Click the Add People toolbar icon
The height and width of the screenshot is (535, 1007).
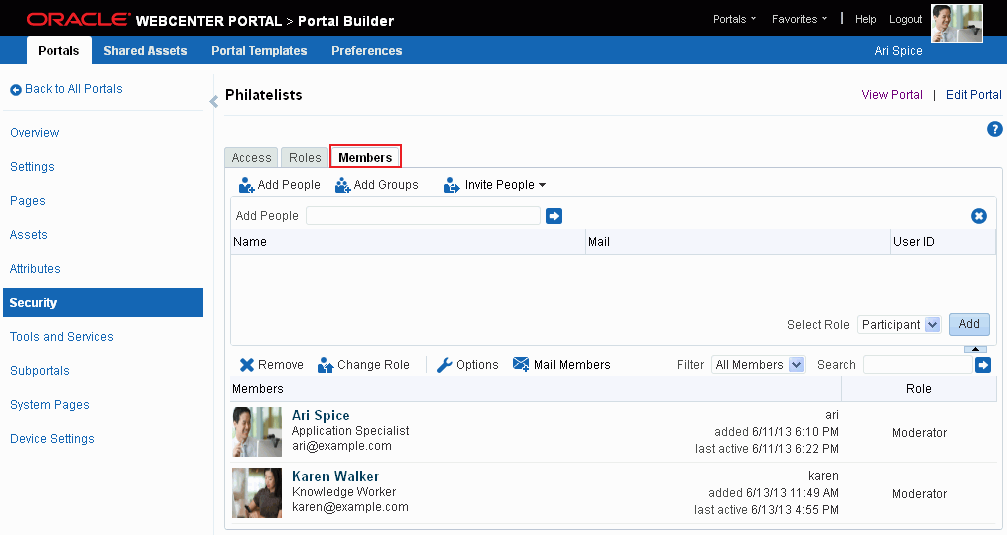coord(246,185)
